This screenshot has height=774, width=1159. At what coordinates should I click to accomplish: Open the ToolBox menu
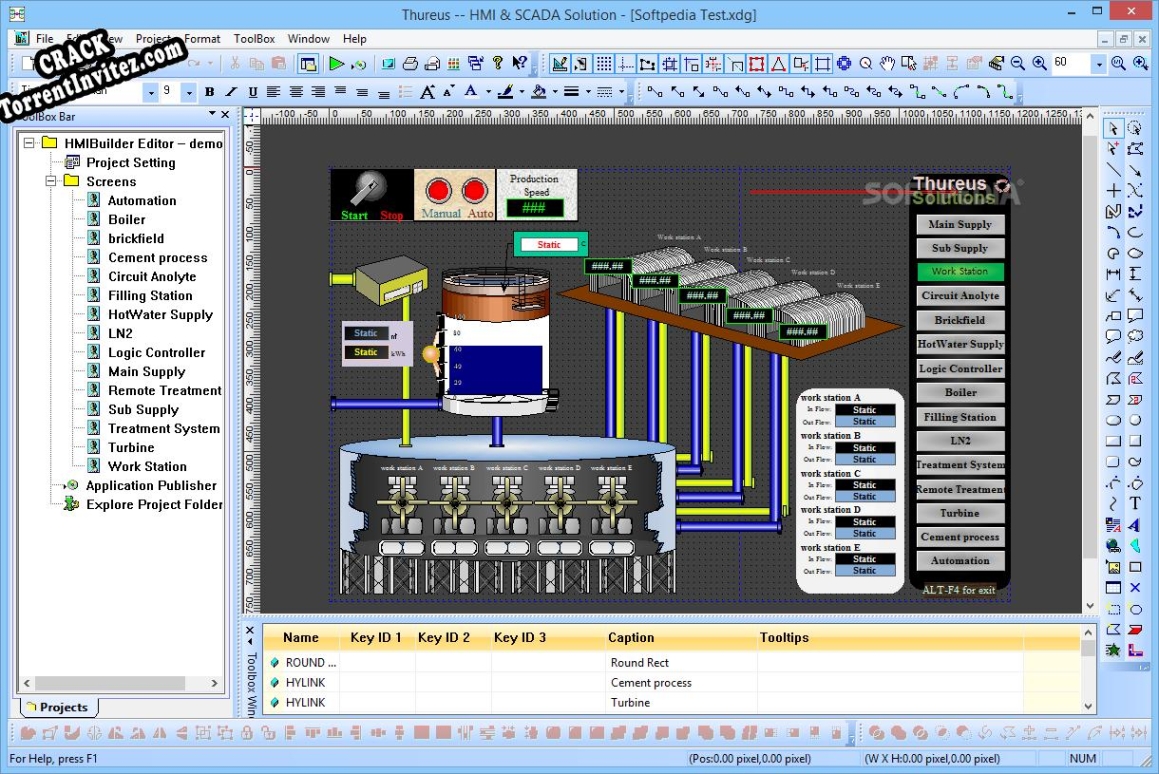tap(253, 38)
